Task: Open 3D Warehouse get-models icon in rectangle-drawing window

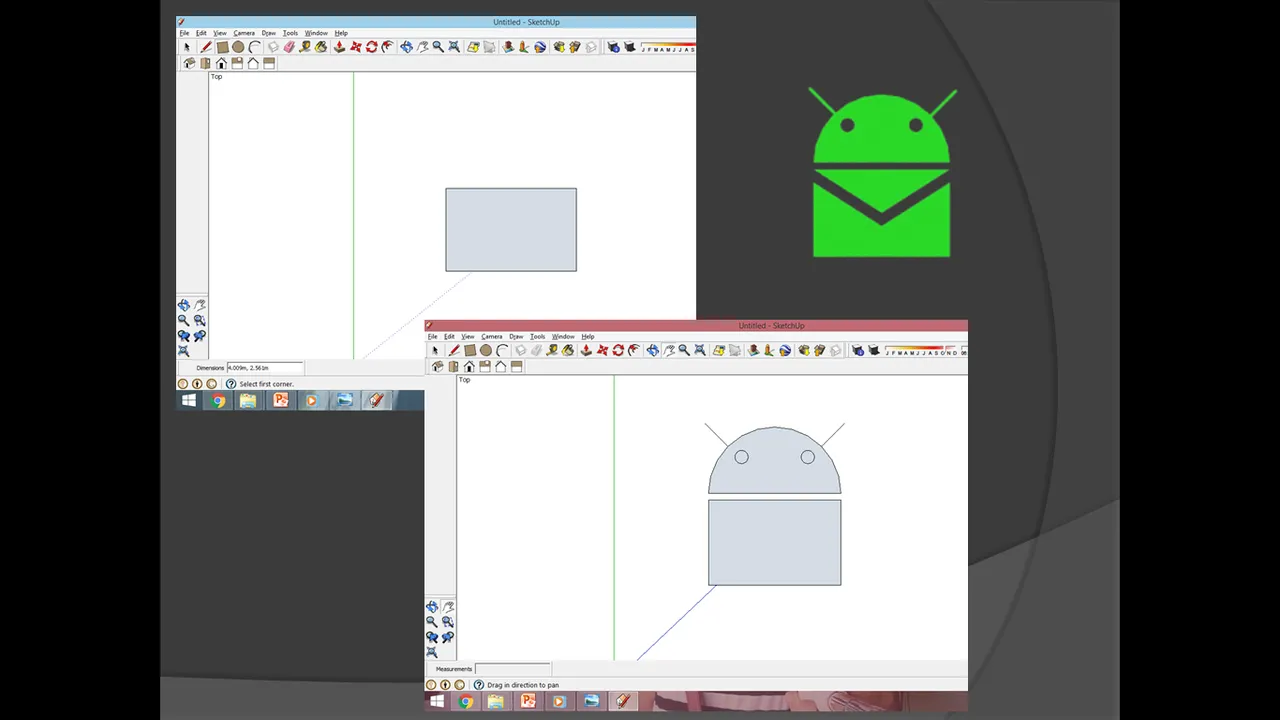Action: point(558,47)
